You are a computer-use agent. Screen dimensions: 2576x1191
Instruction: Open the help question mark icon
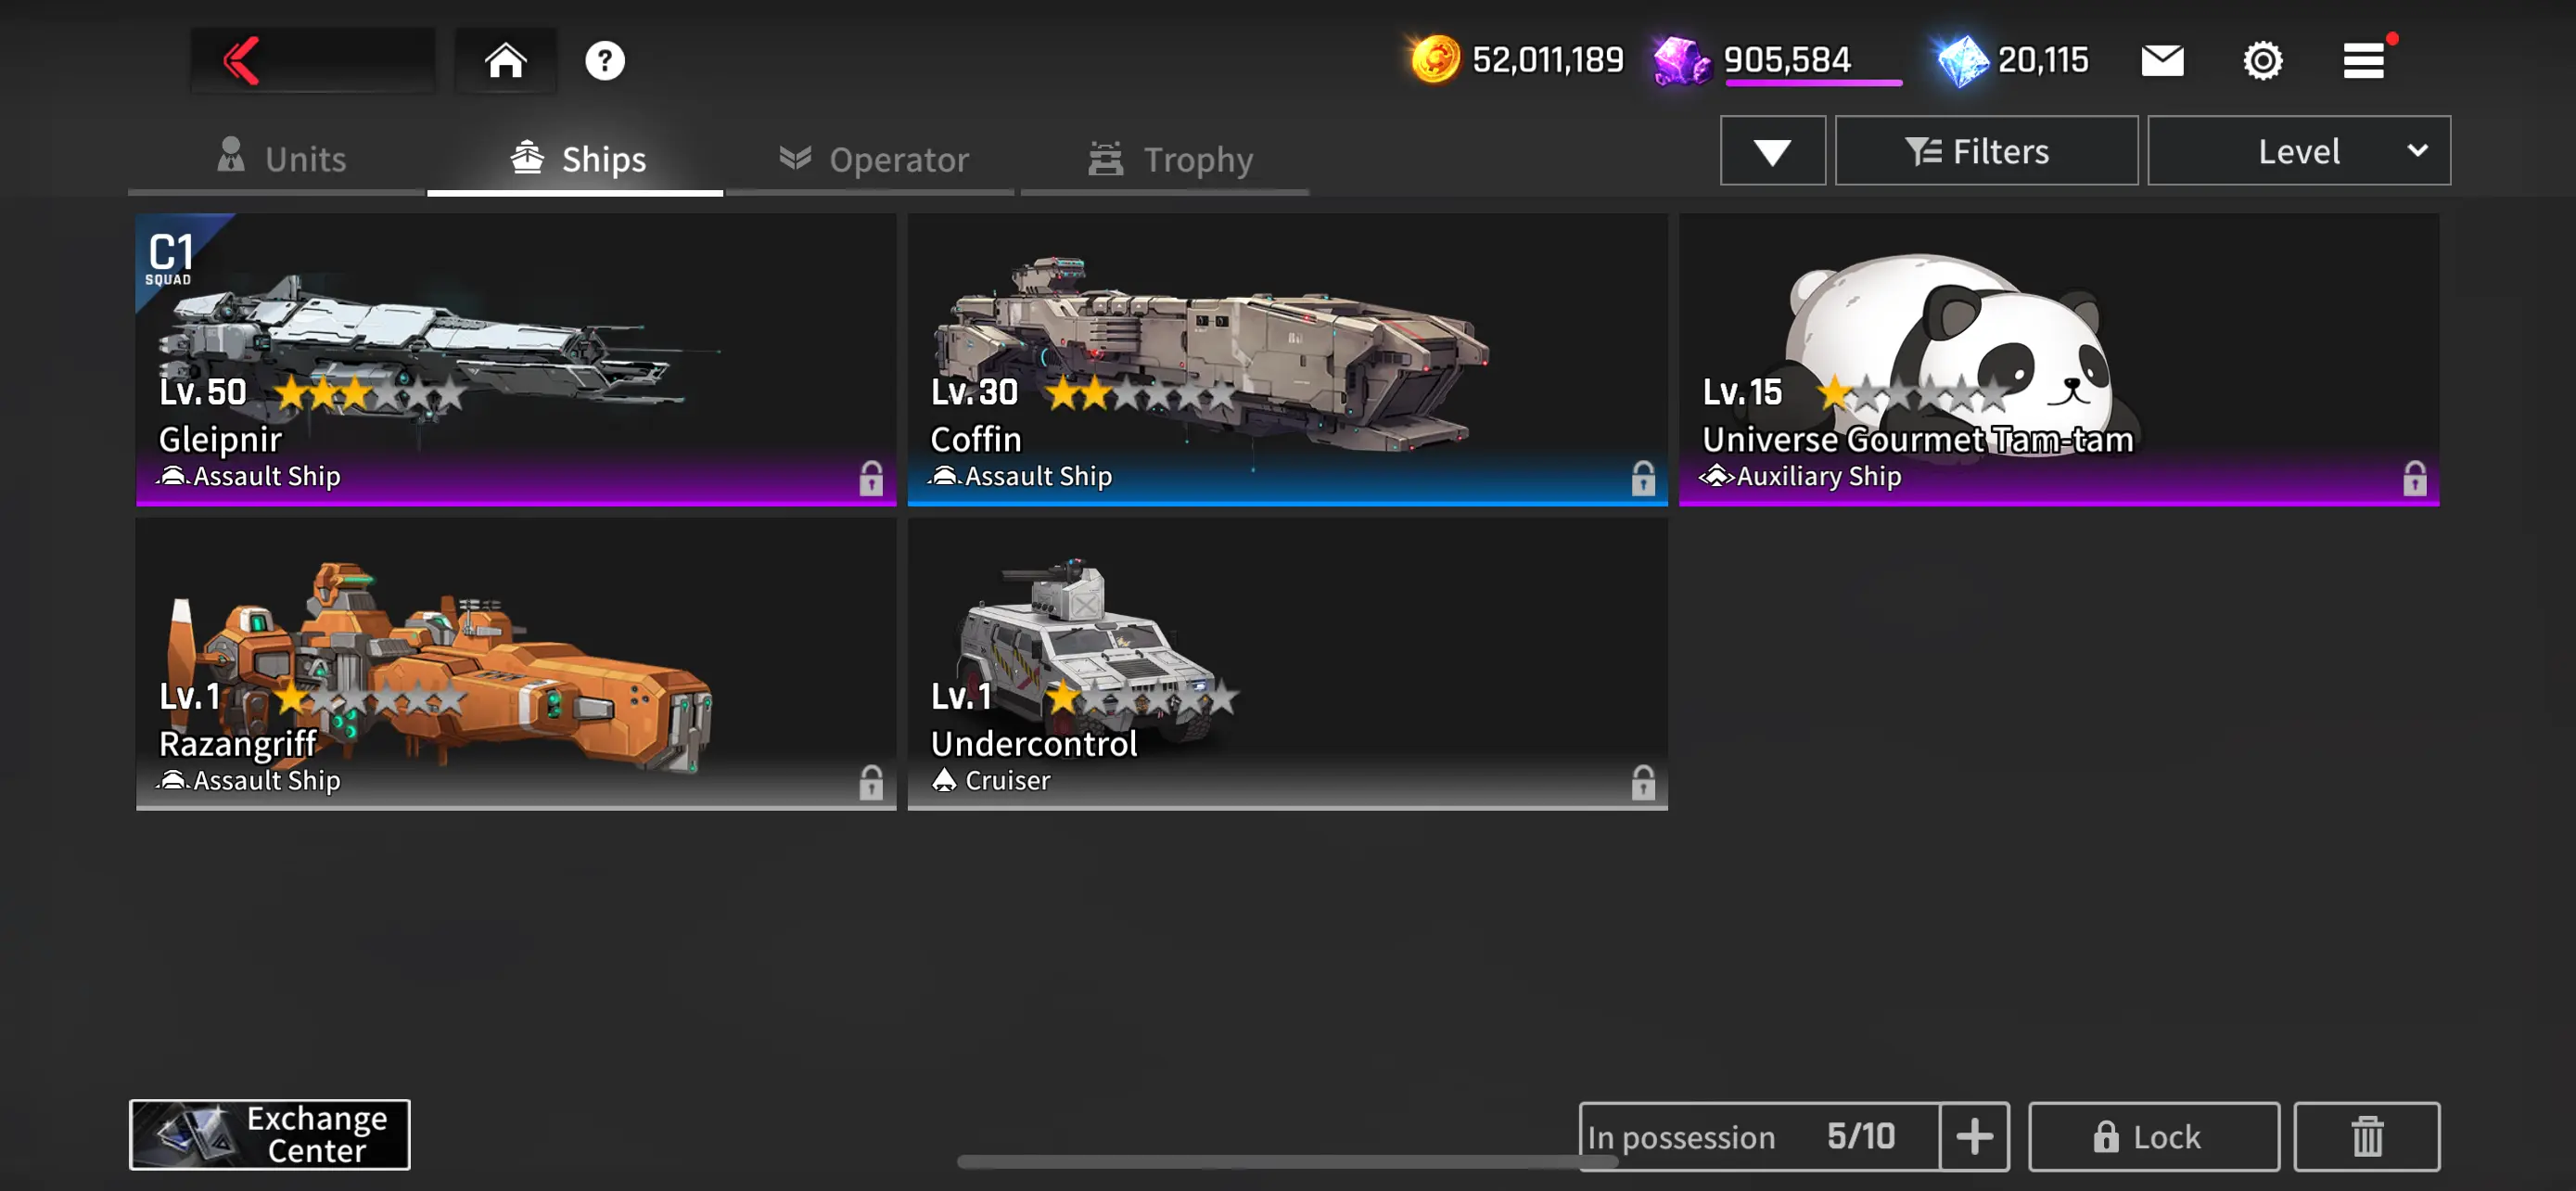pyautogui.click(x=605, y=61)
